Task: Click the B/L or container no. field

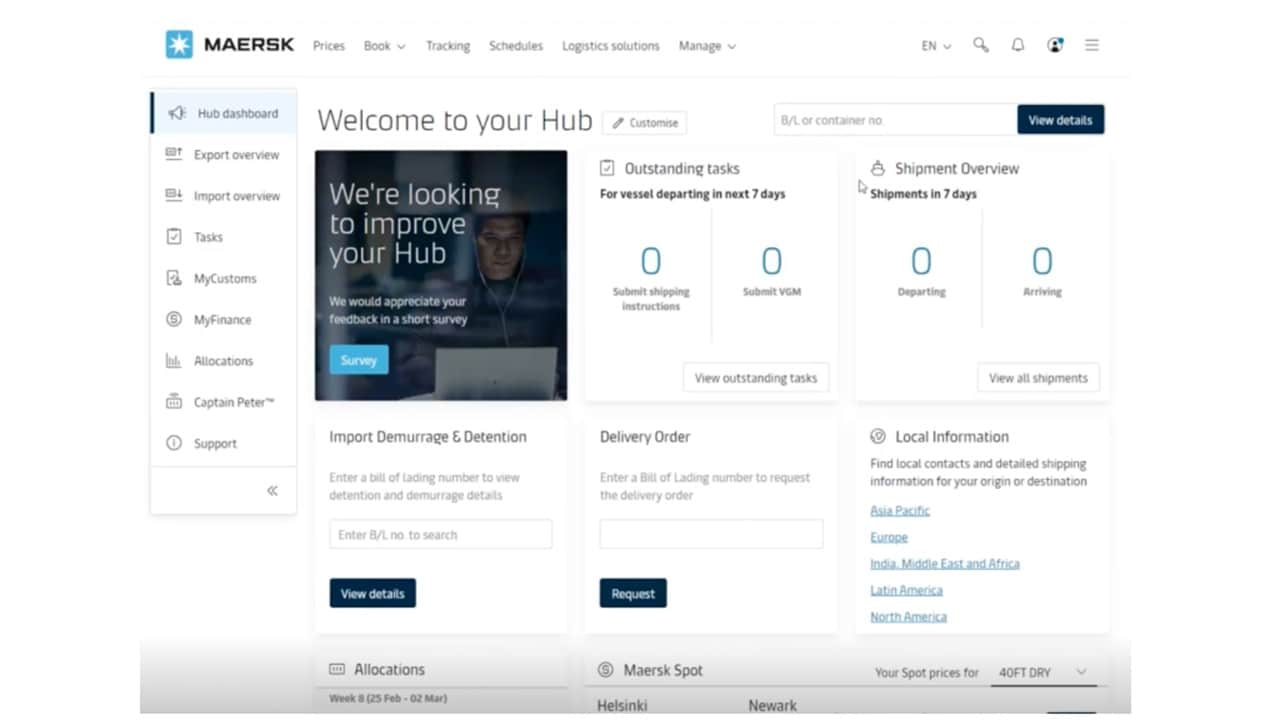Action: [895, 120]
